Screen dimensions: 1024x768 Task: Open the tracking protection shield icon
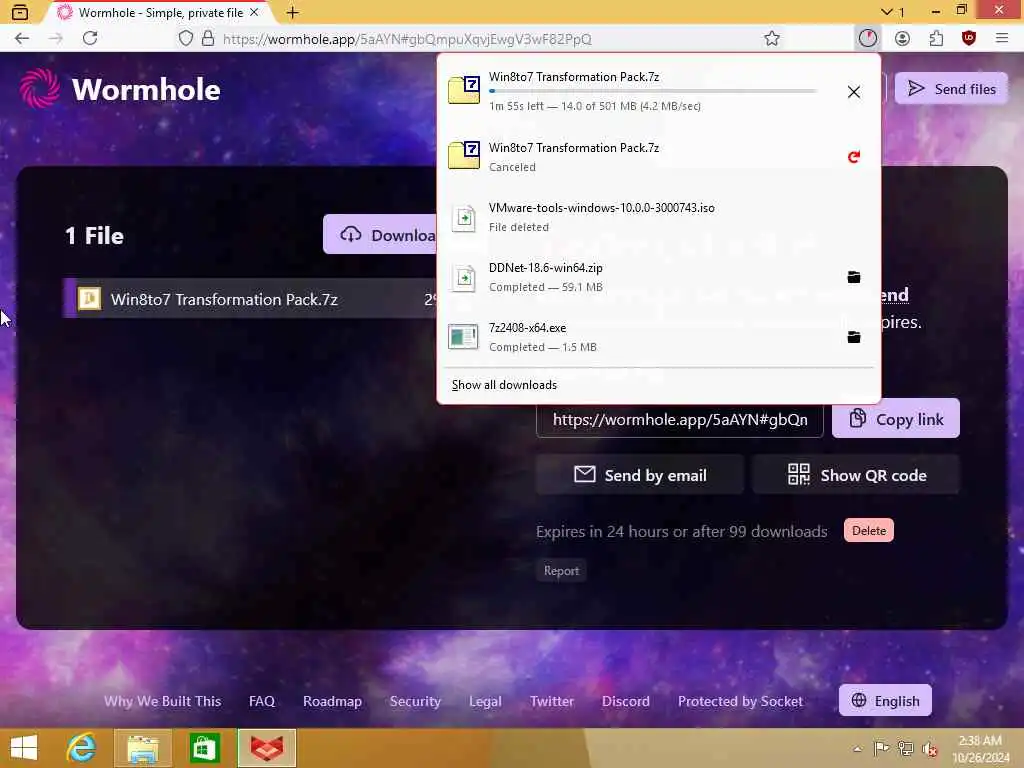point(186,39)
